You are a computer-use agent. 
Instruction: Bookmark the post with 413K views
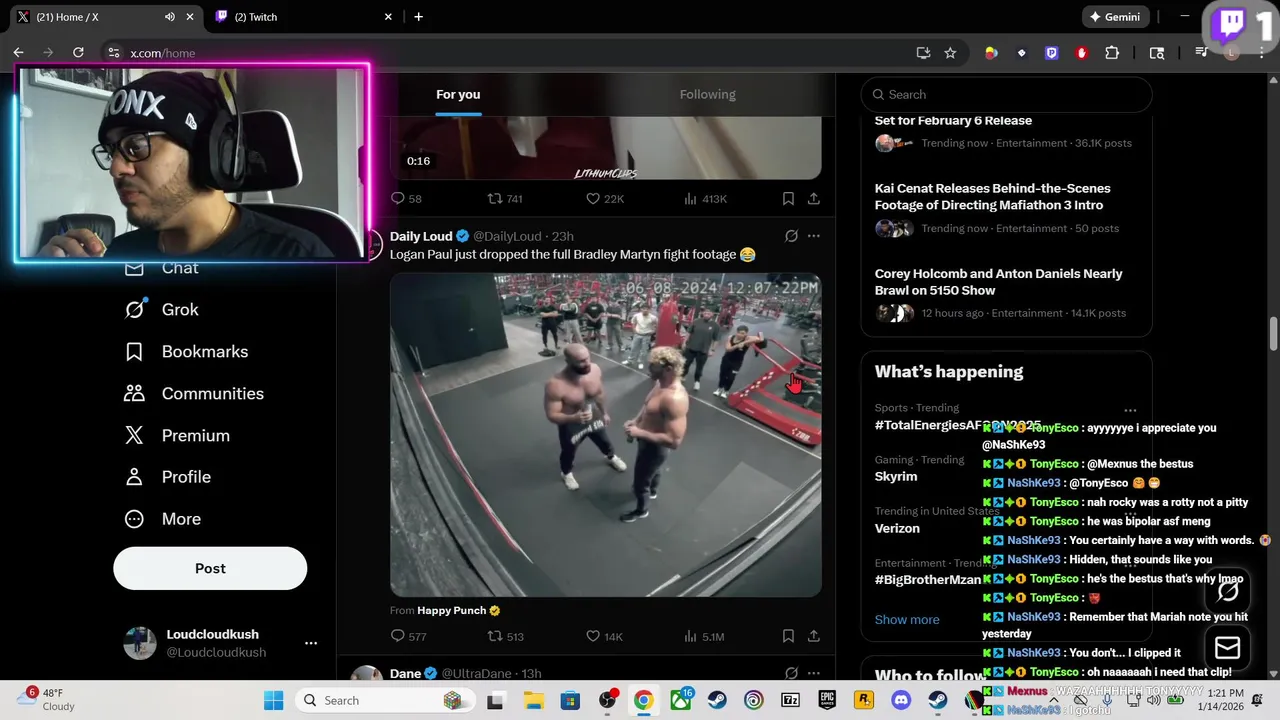click(788, 199)
